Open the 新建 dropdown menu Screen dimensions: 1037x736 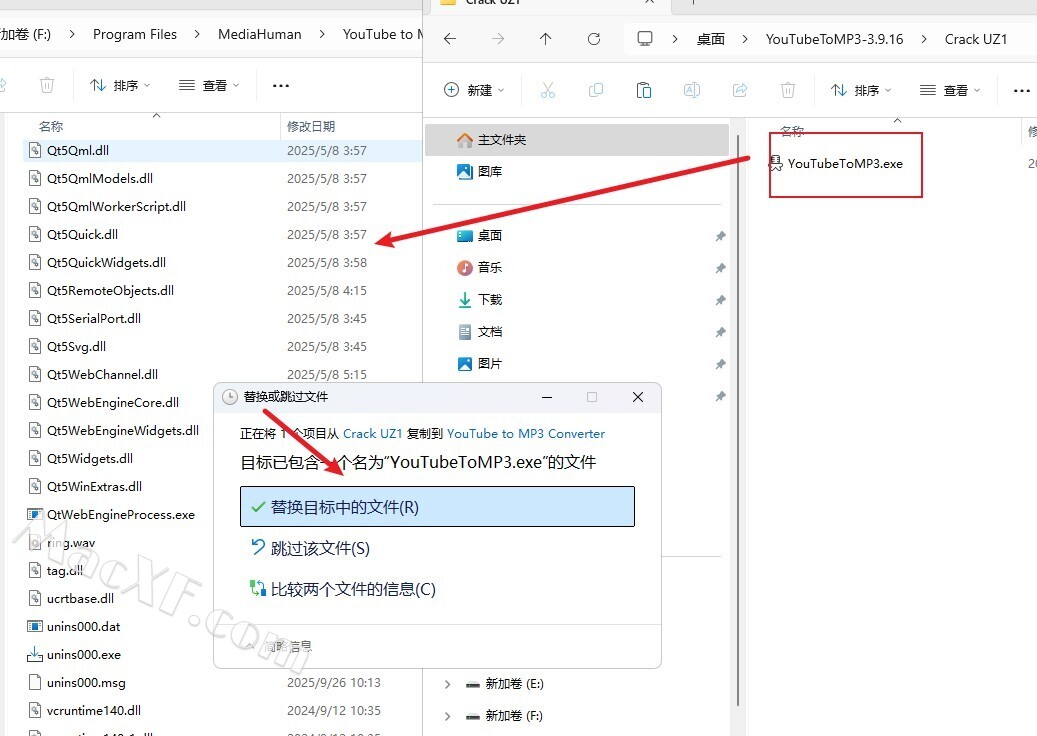(474, 90)
